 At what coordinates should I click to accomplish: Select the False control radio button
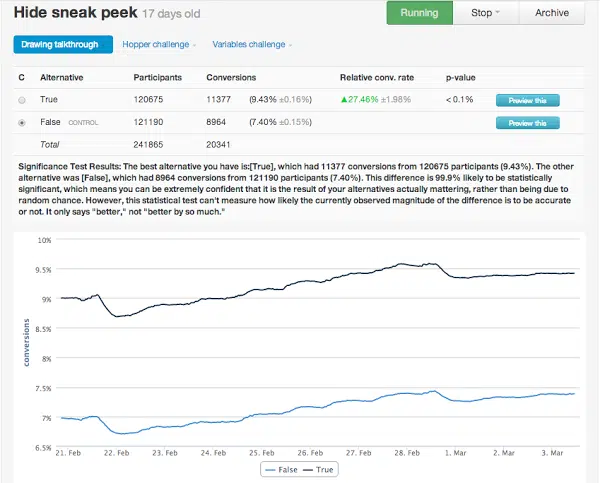[x=22, y=123]
